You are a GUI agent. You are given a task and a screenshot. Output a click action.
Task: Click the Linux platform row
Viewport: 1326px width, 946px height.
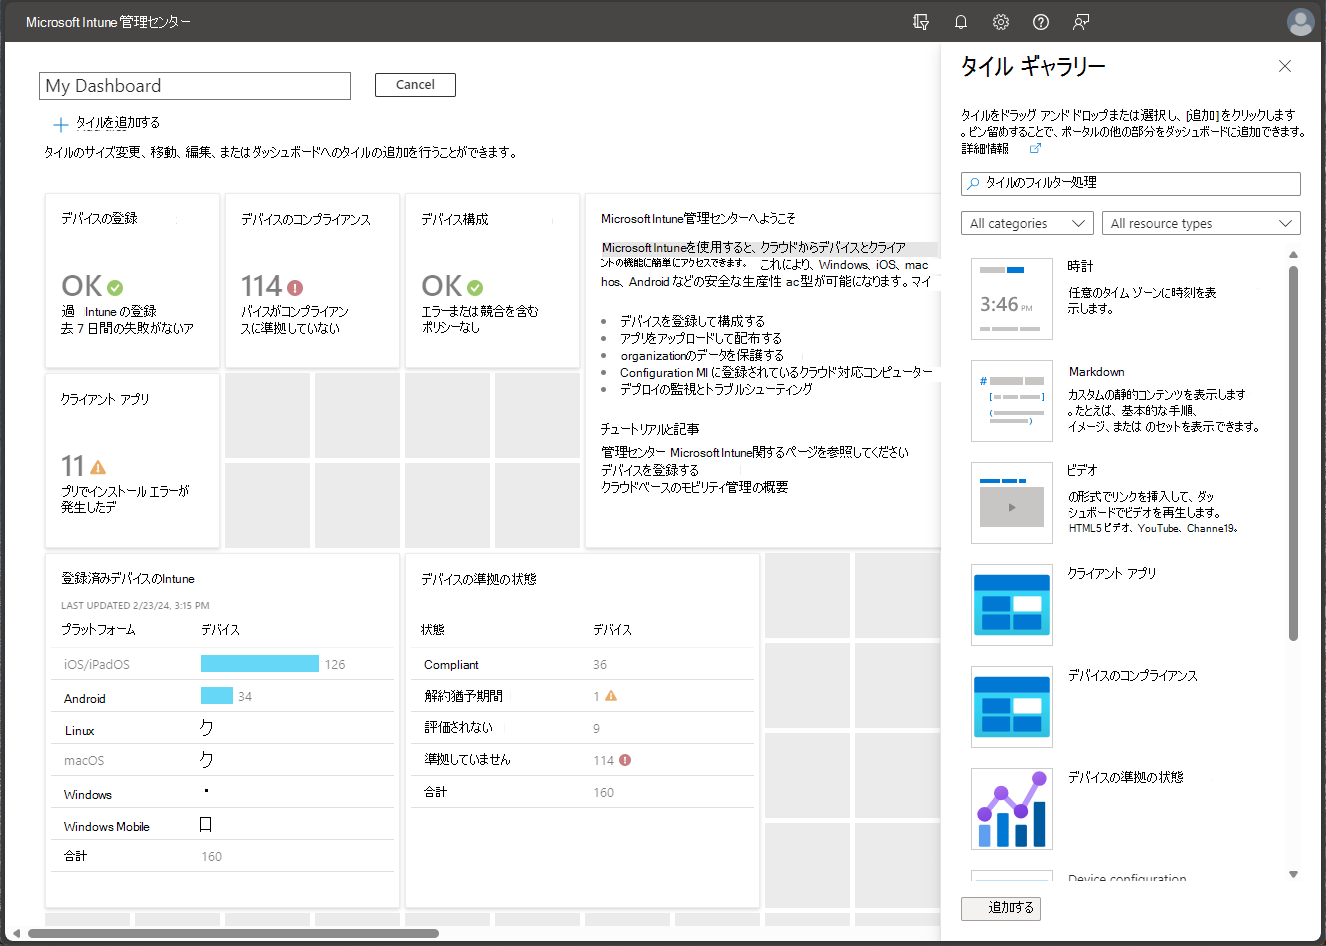222,730
